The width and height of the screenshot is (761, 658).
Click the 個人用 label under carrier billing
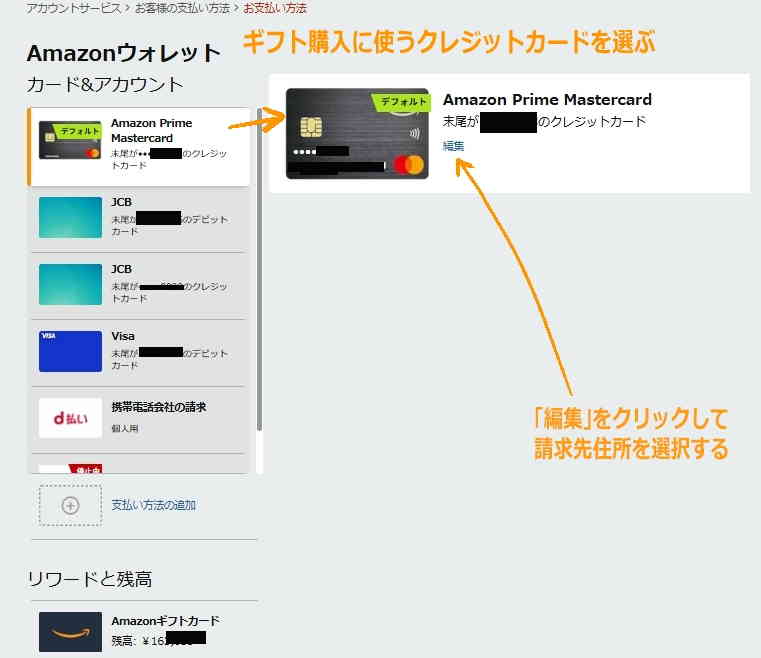[x=125, y=428]
